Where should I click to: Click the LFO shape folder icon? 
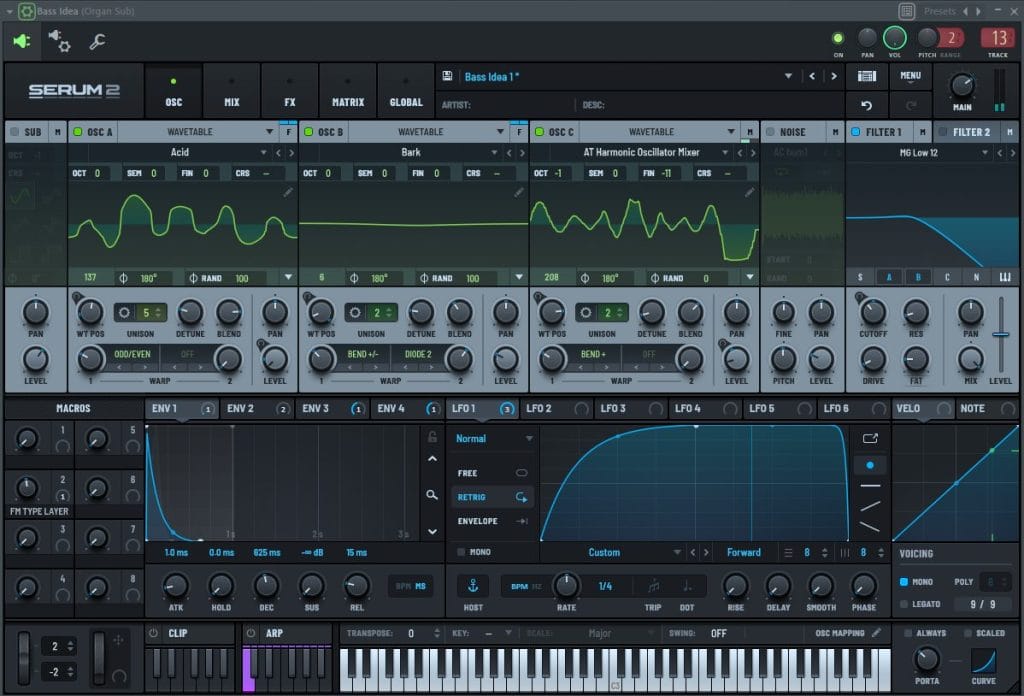click(869, 437)
